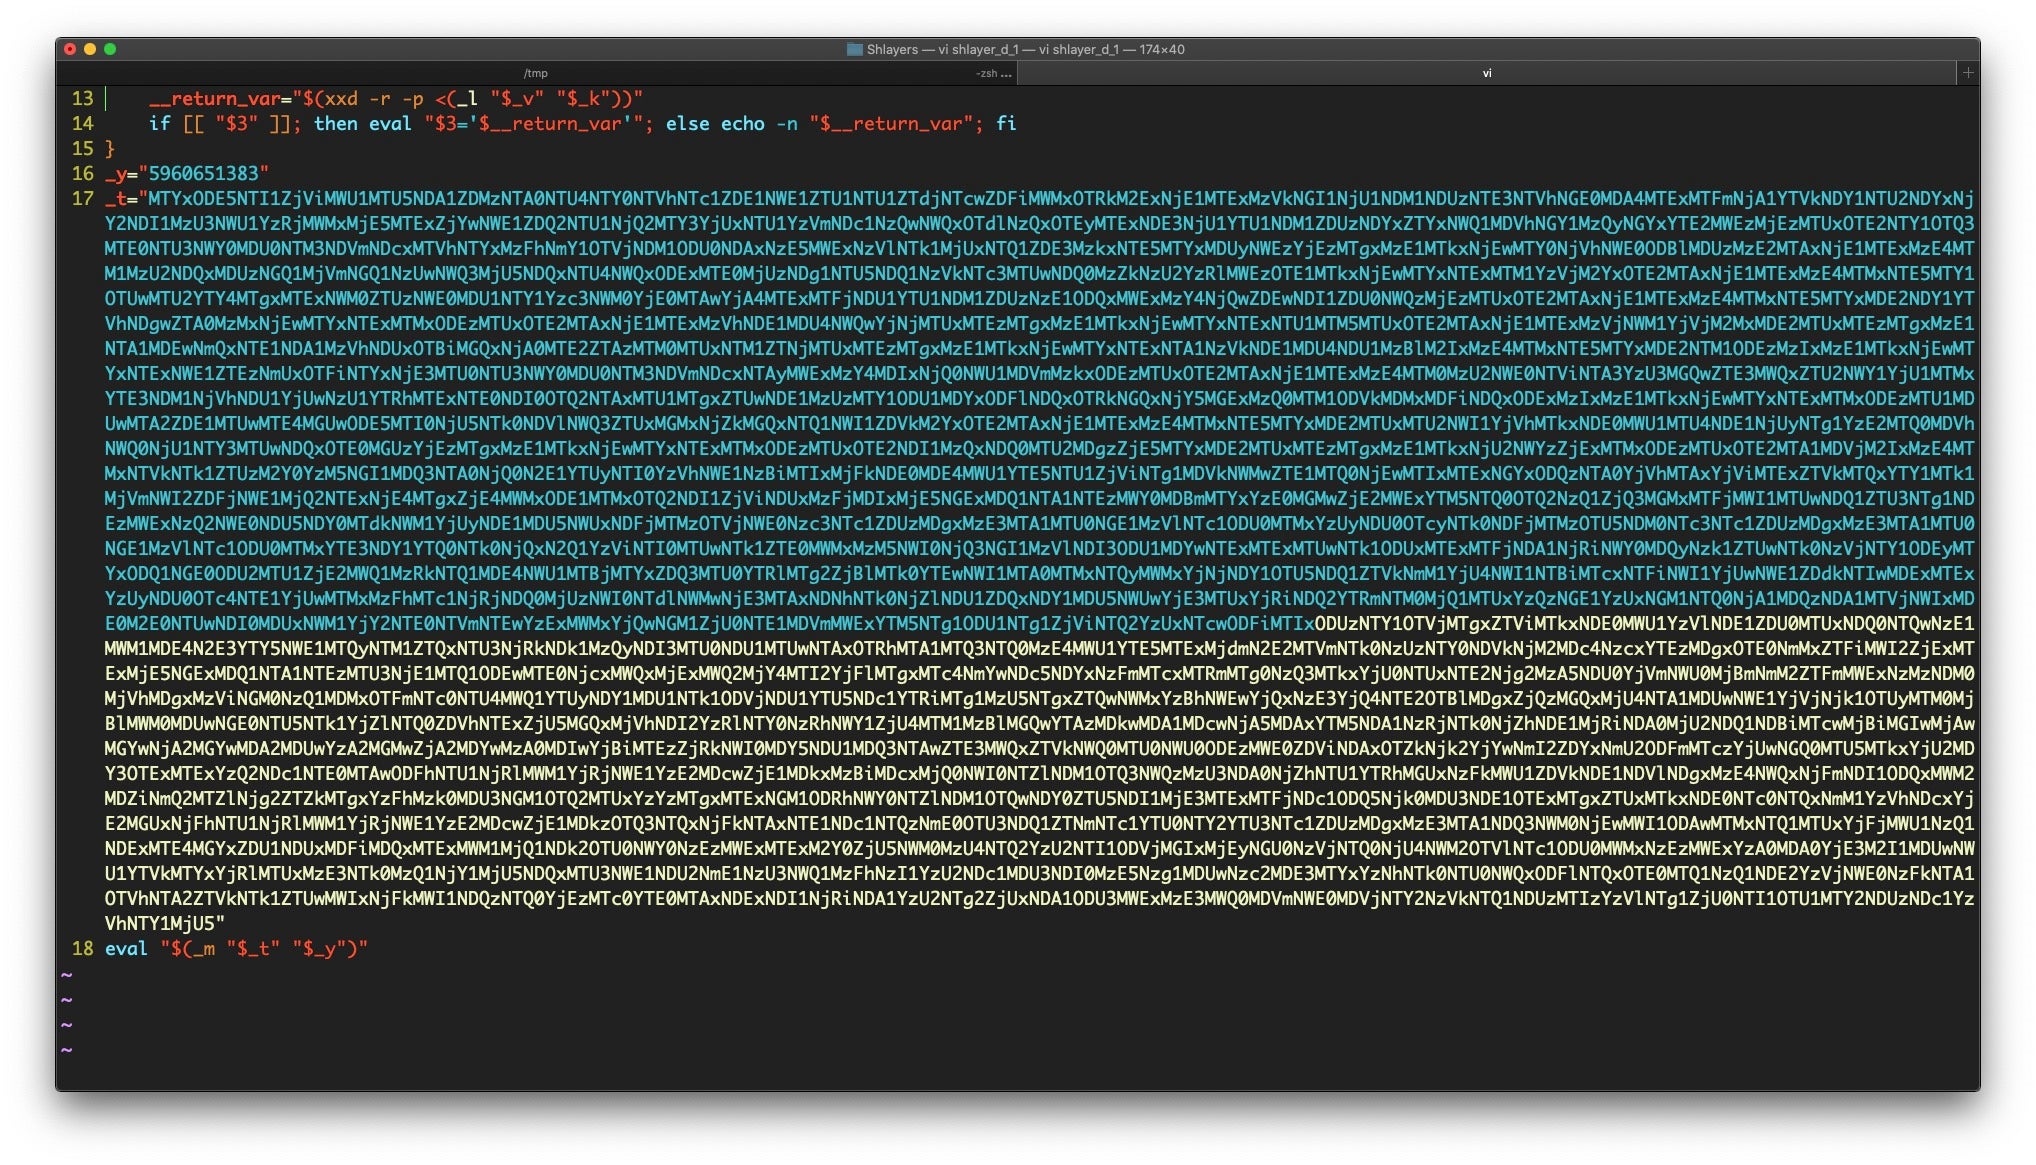Click line number 17 in gutter

point(82,198)
